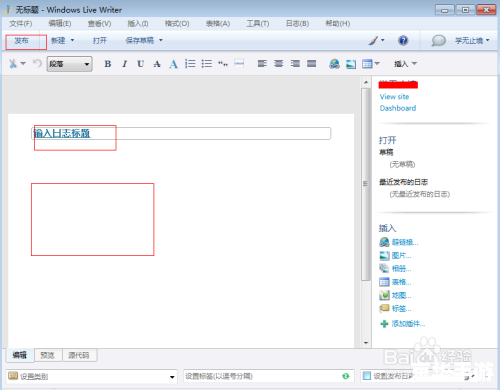
Task: Open the 日志(B) menu
Action: point(297,24)
